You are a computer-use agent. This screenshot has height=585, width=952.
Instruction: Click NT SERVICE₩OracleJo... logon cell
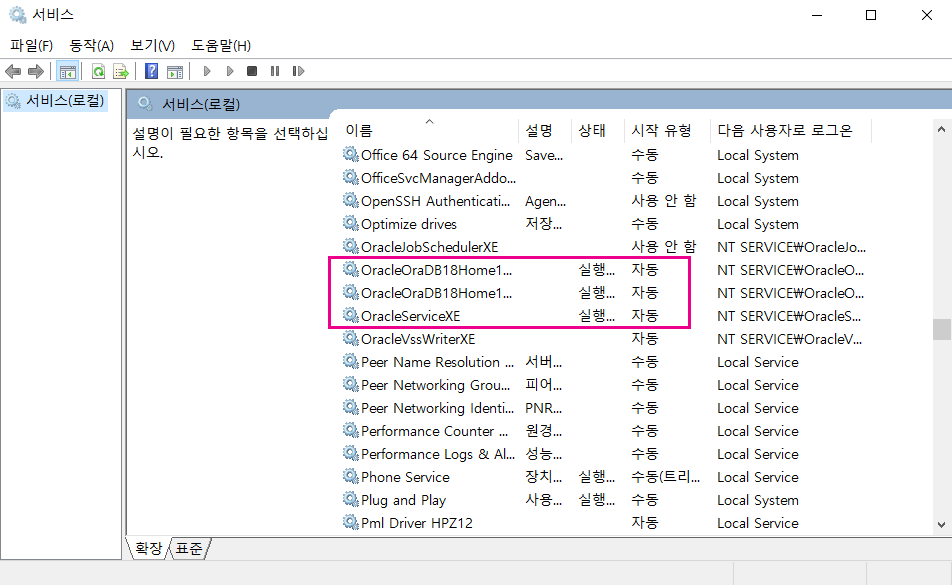(791, 247)
